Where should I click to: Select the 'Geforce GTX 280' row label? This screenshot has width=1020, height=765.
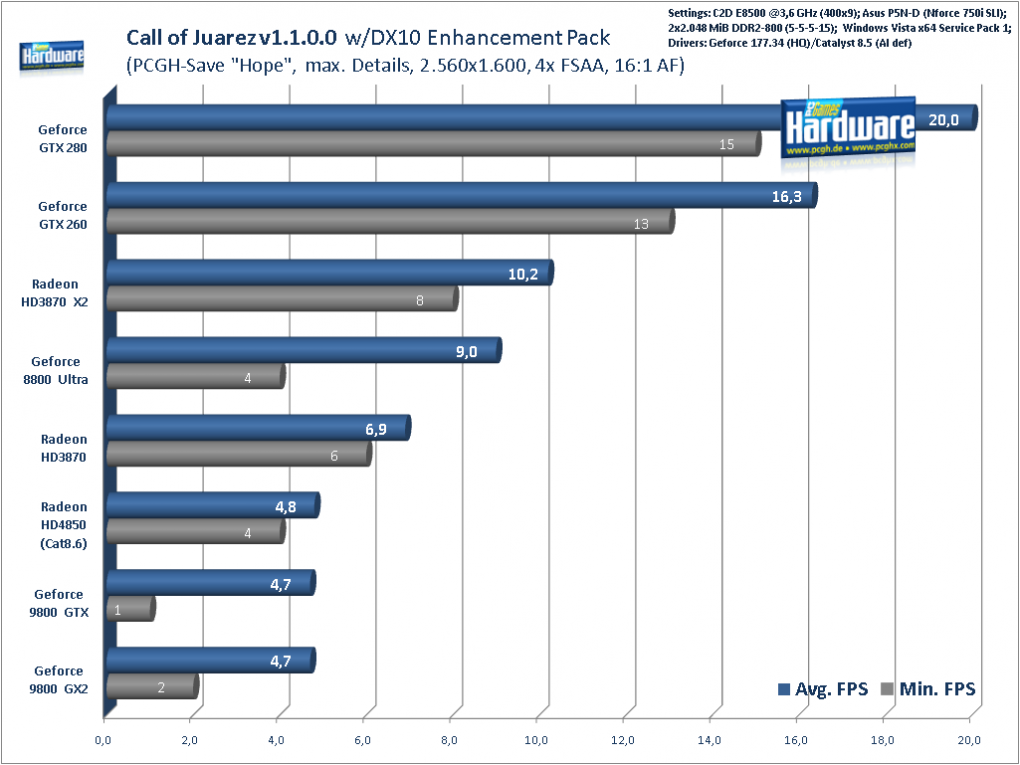pyautogui.click(x=62, y=139)
